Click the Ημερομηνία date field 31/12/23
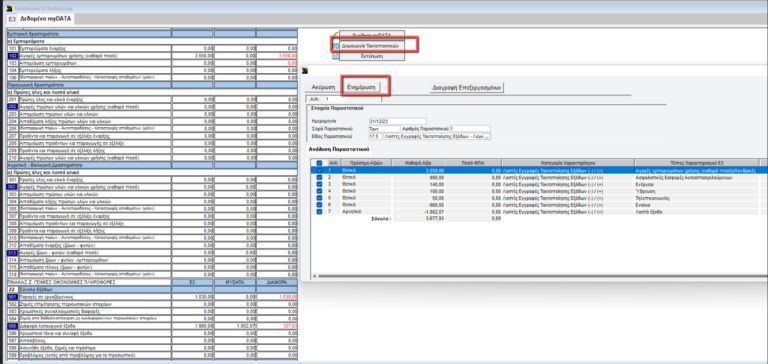The image size is (768, 364). 397,121
